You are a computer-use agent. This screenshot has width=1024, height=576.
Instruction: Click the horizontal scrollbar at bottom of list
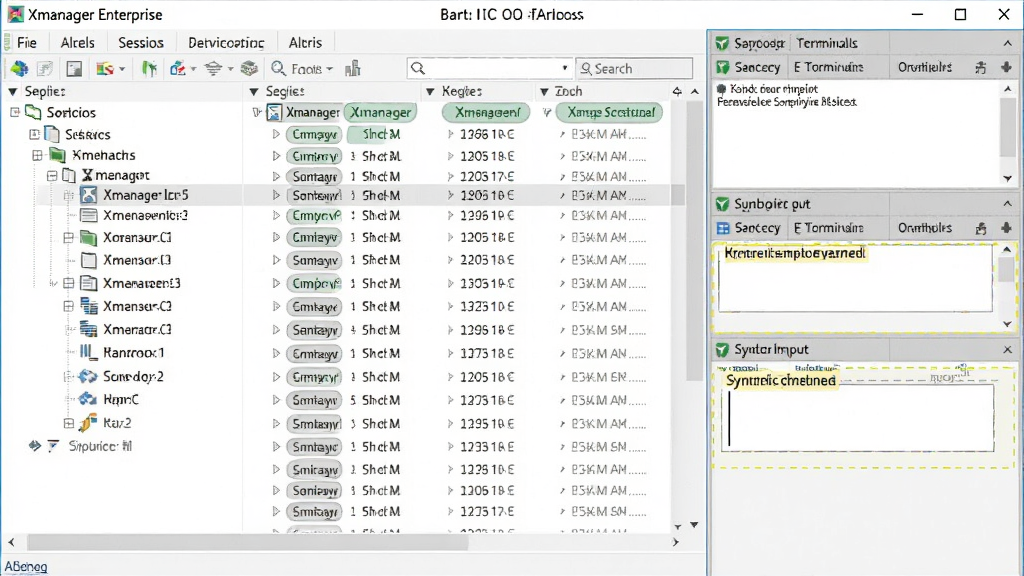247,542
